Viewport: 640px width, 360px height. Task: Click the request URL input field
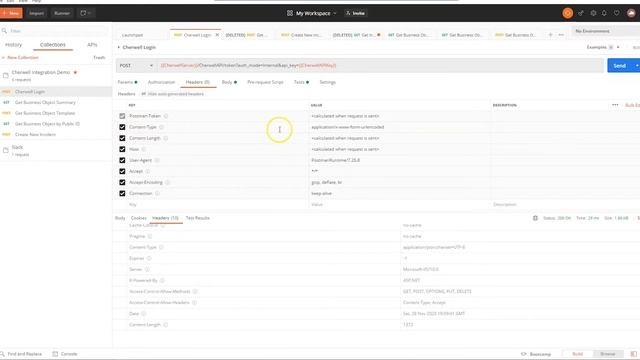tap(380, 65)
